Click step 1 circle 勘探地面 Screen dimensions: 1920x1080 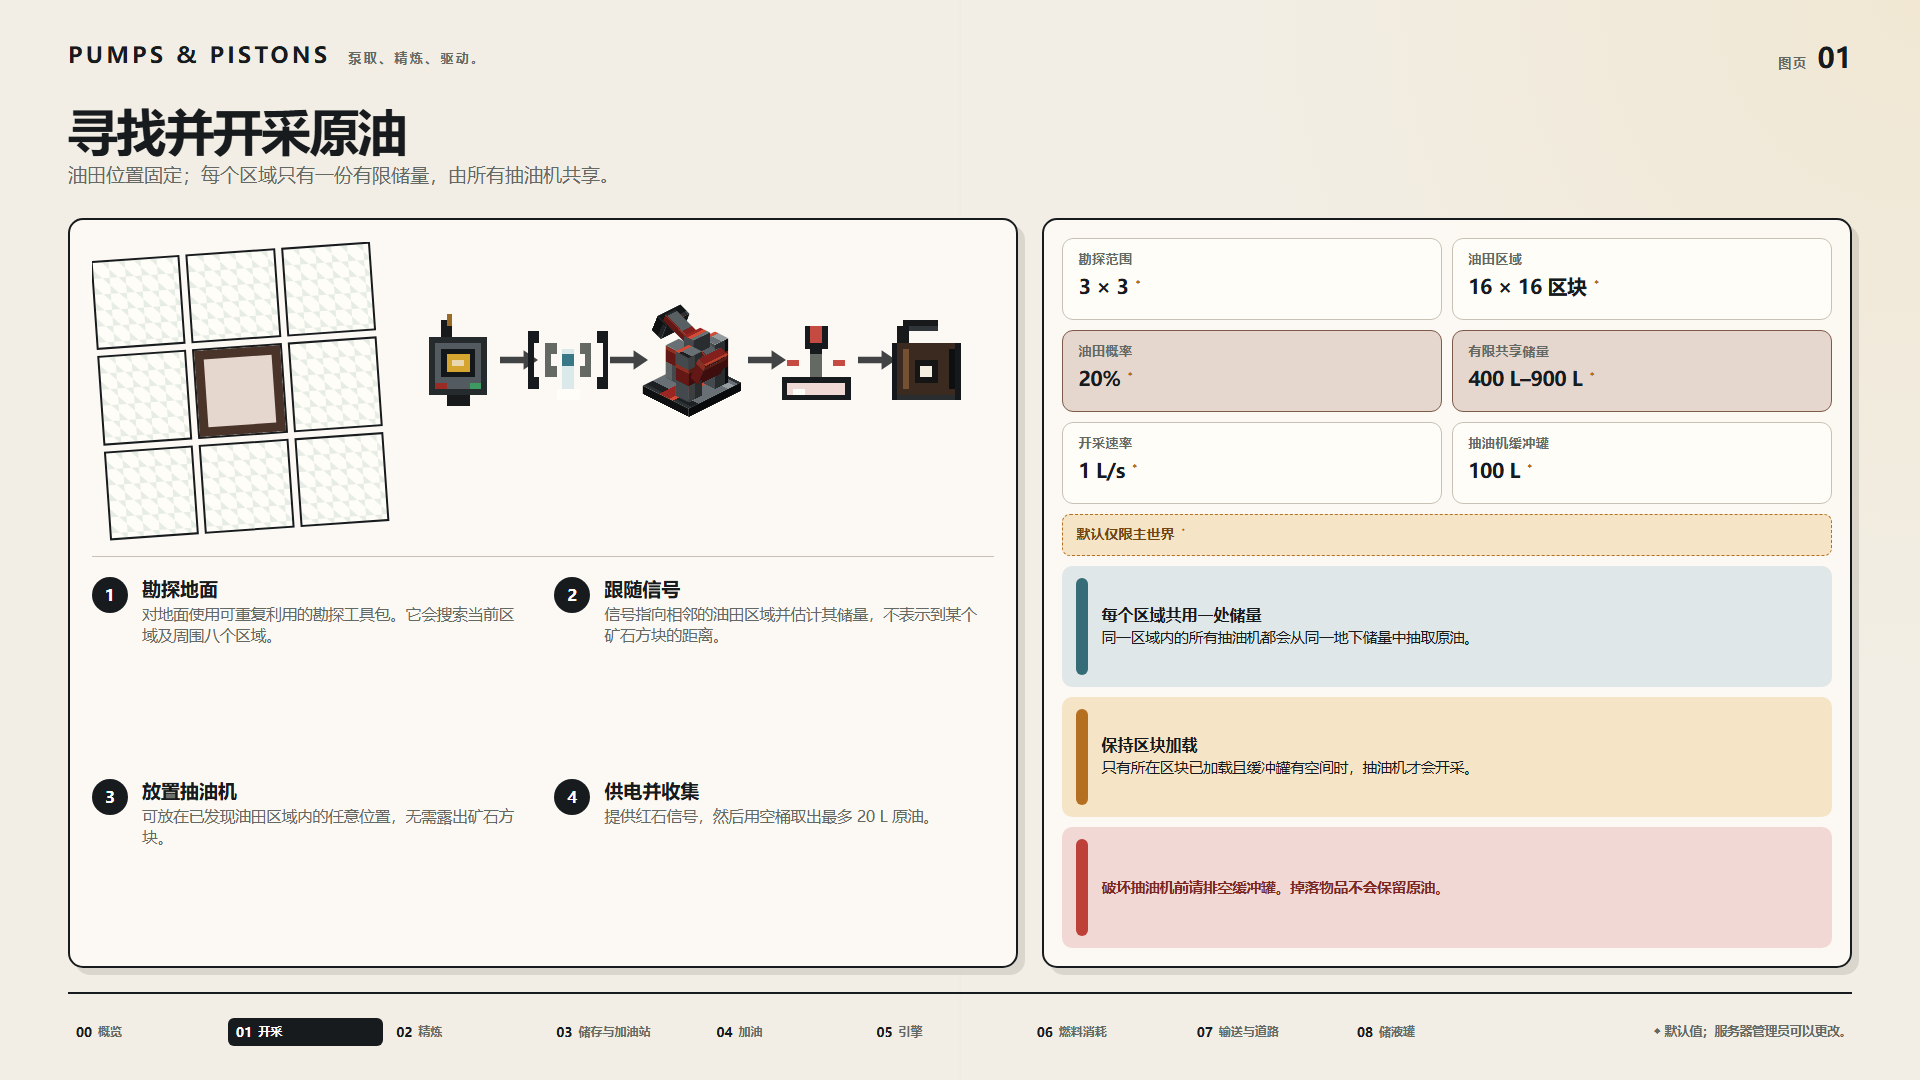coord(110,595)
